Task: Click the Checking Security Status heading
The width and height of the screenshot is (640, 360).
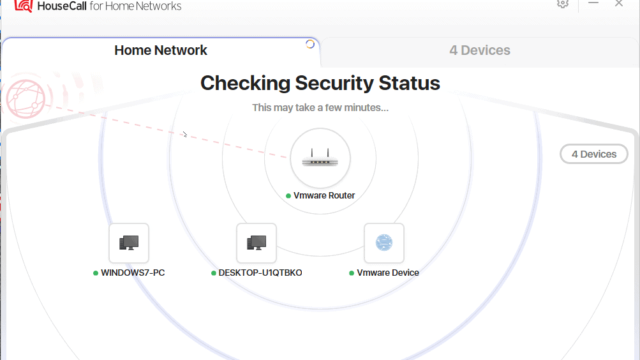Action: (320, 83)
